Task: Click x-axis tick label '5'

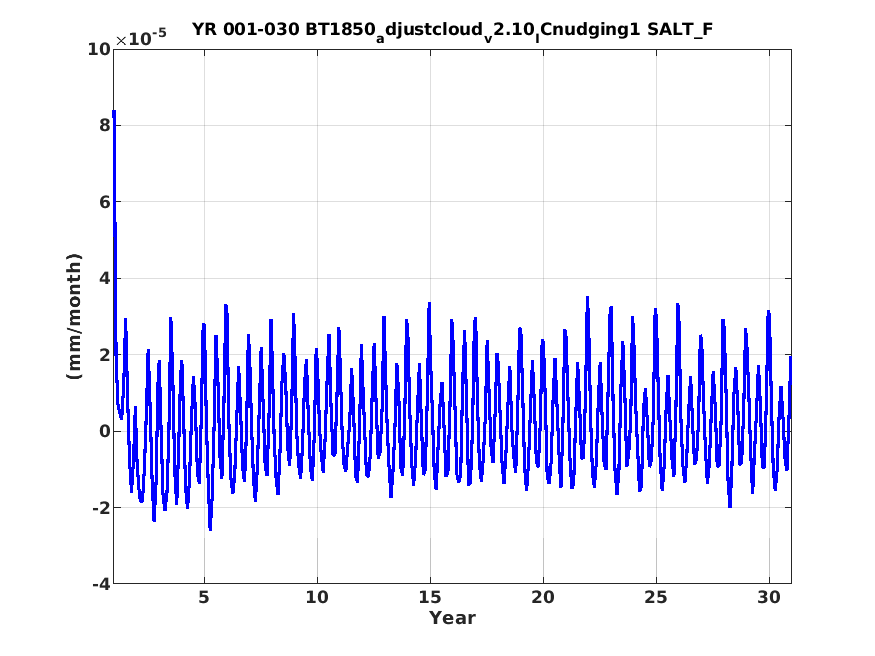Action: [x=204, y=597]
